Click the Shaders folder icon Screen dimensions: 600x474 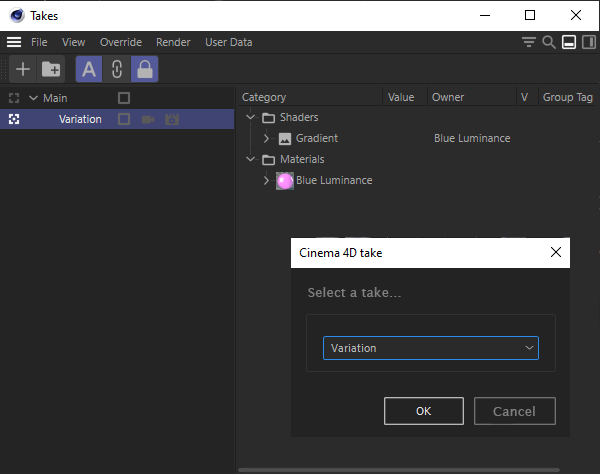tap(268, 118)
